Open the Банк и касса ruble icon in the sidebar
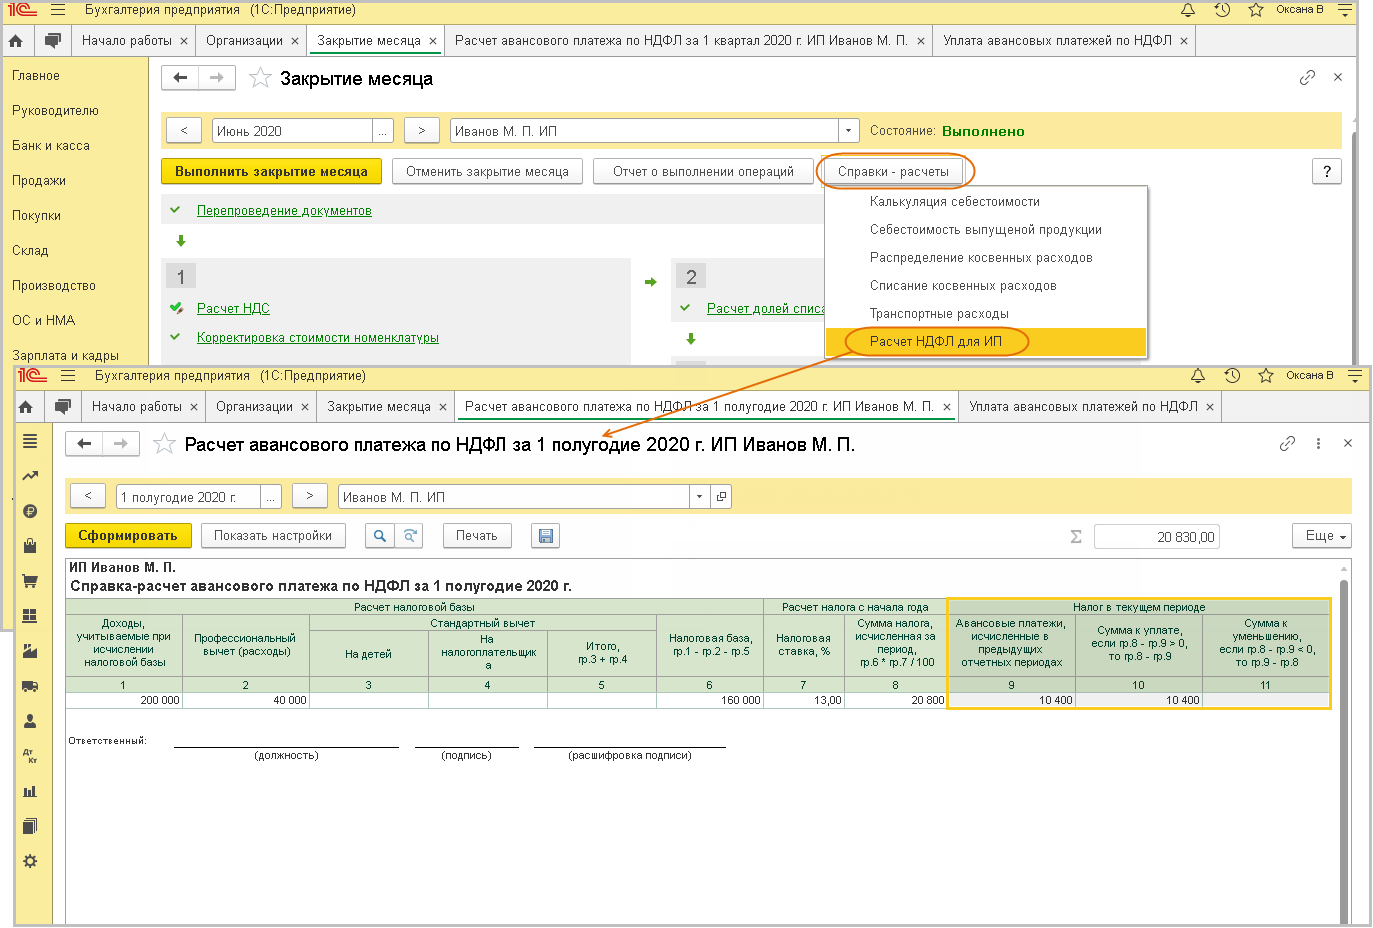 pos(30,511)
